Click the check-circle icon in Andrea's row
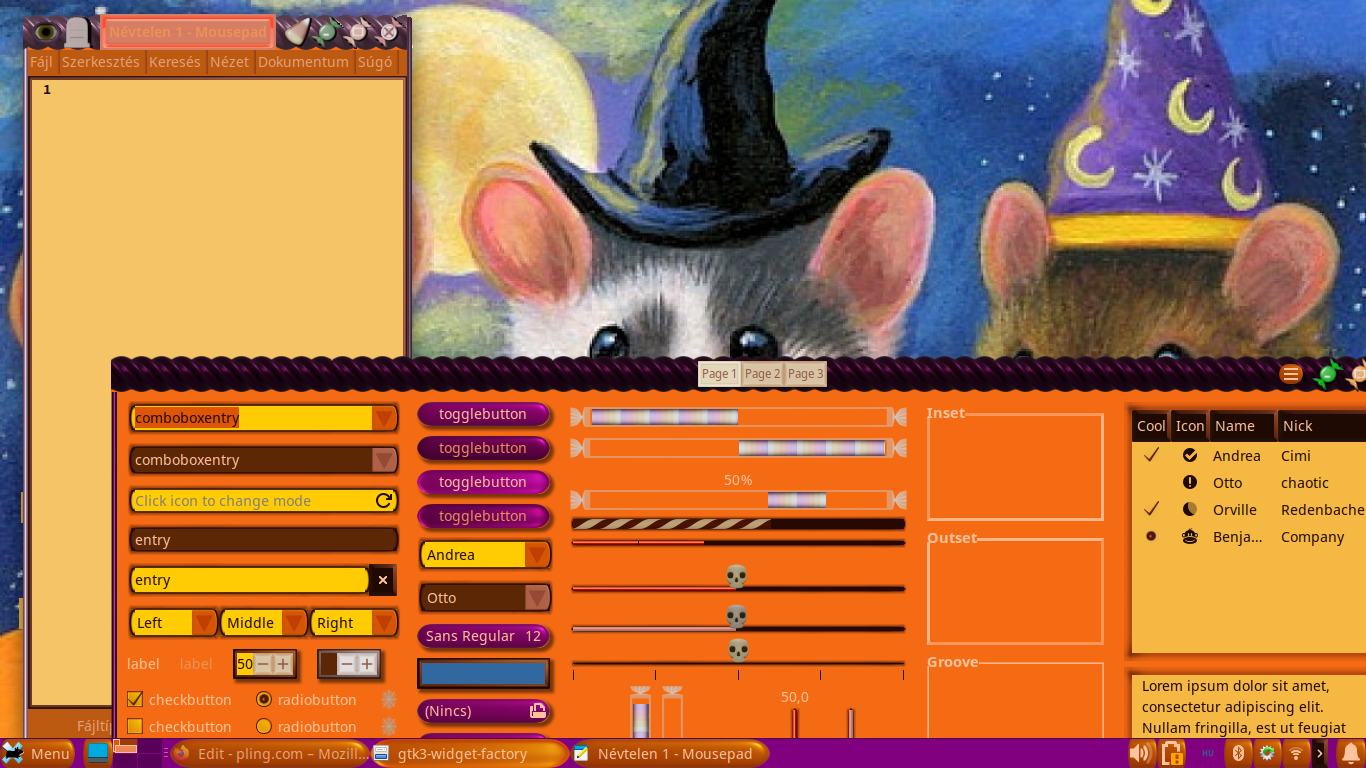Viewport: 1366px width, 768px height. 1190,455
